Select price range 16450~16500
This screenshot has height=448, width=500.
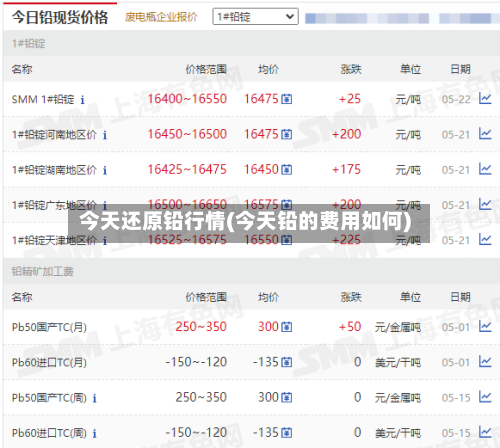(187, 134)
